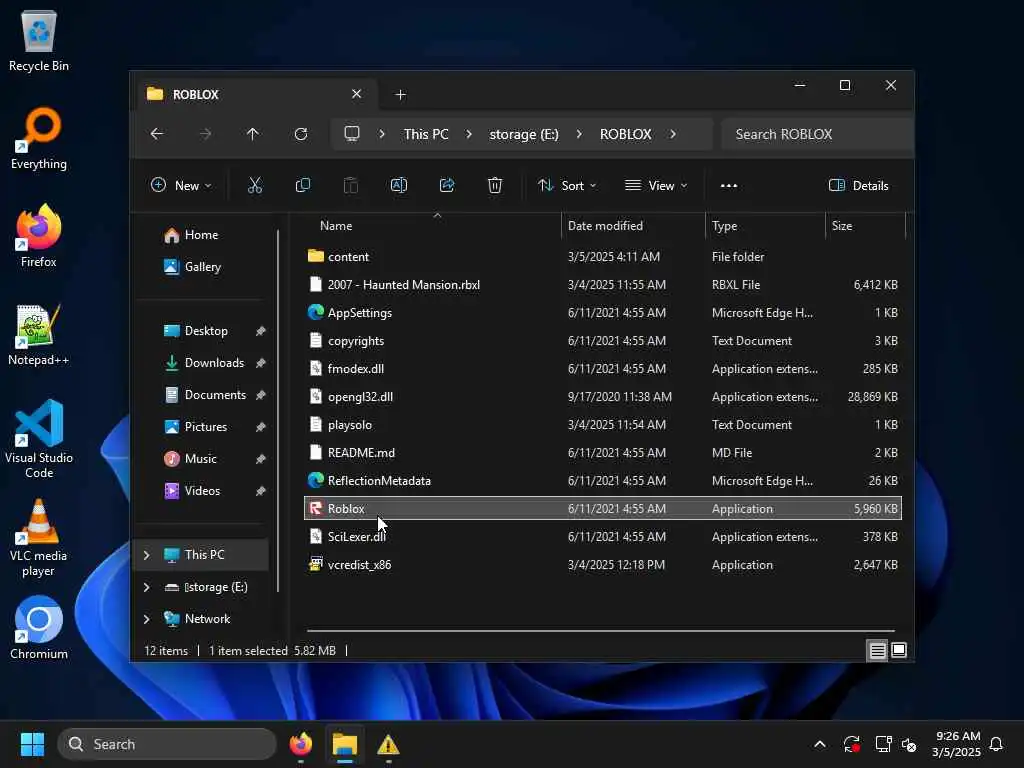Refresh the ROBLOX folder view

tap(301, 134)
